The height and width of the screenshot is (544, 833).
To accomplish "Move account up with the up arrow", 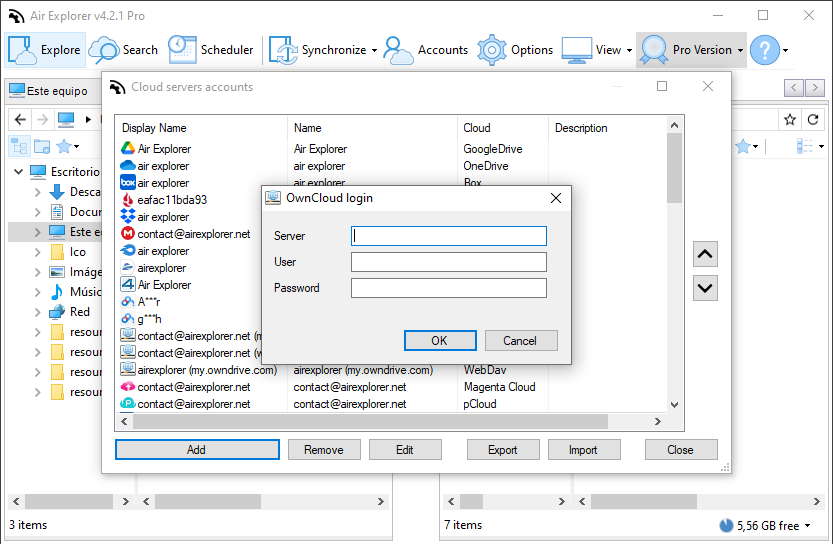I will [705, 254].
